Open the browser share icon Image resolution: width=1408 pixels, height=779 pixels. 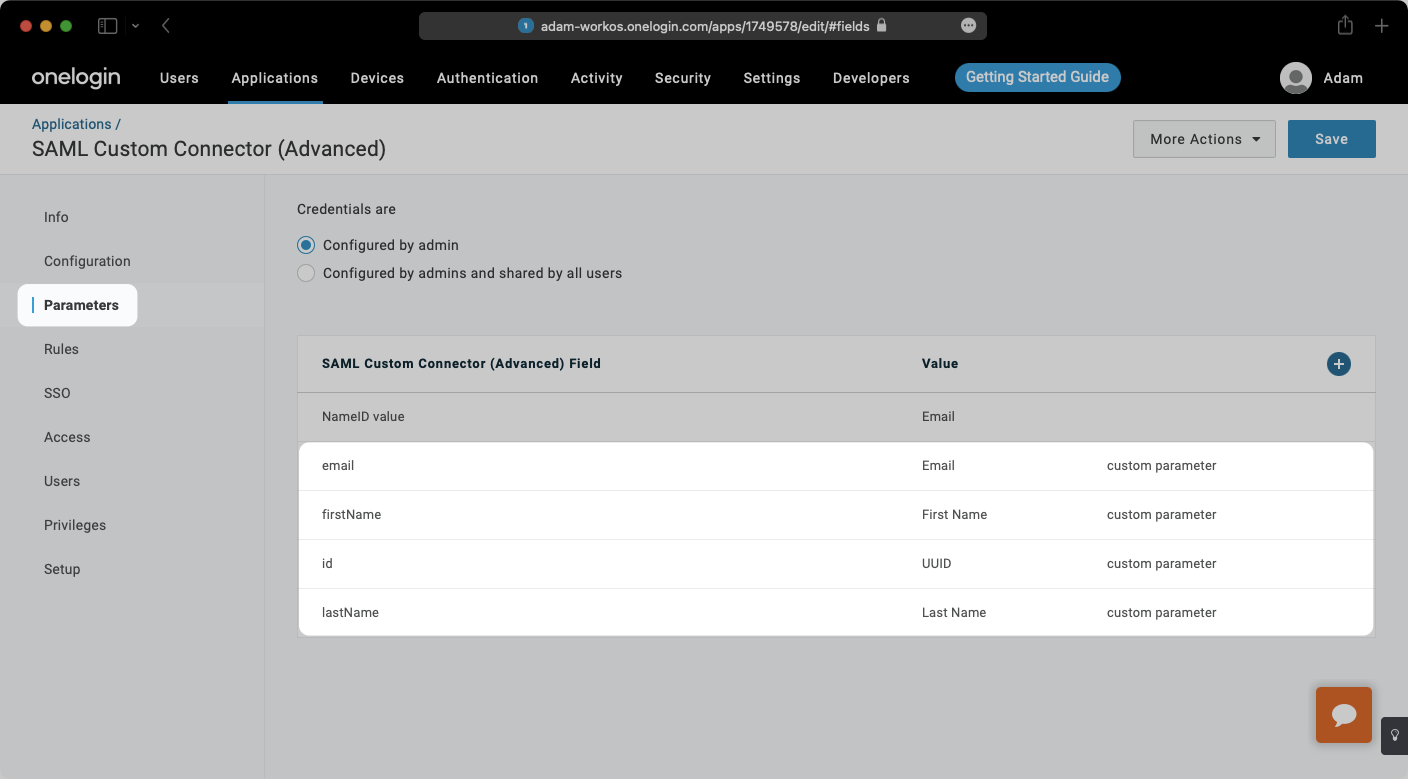coord(1345,25)
